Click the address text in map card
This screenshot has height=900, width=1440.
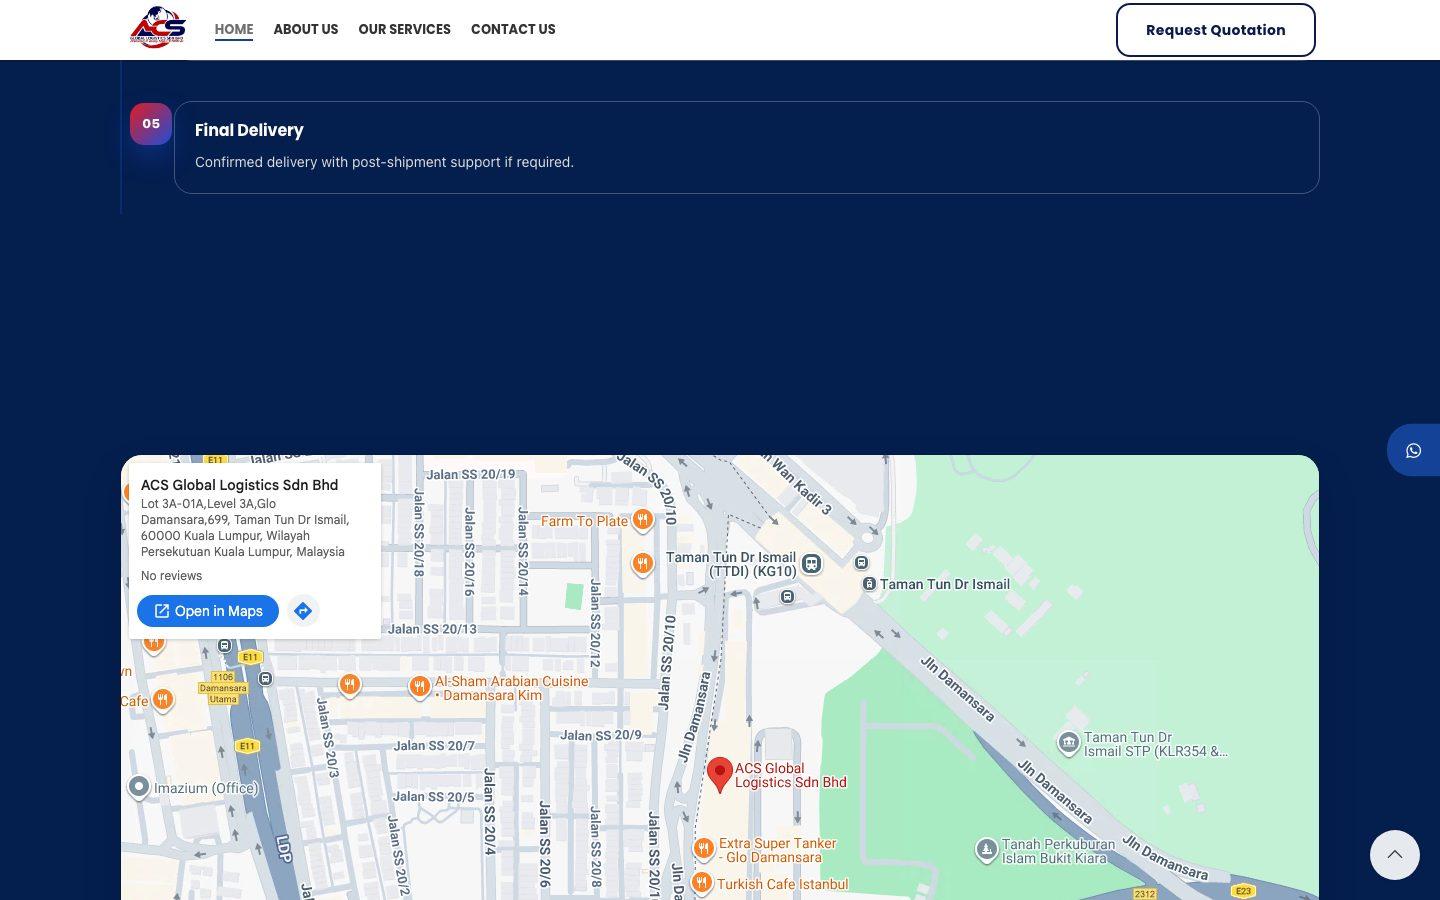(245, 528)
